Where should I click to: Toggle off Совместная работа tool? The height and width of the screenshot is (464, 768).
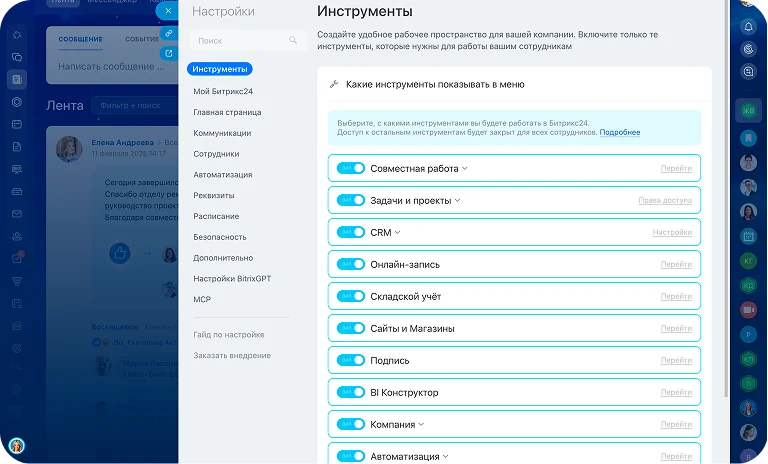tap(351, 168)
